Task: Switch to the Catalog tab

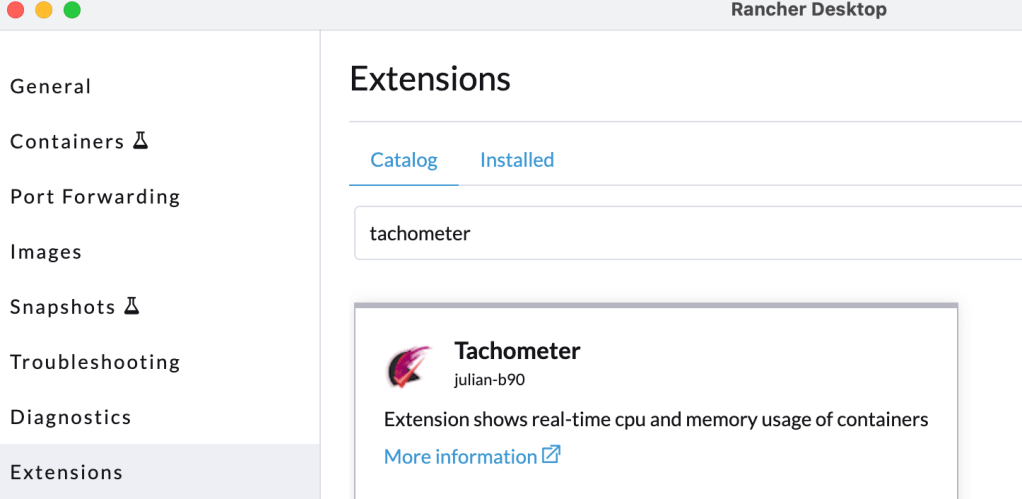Action: pyautogui.click(x=404, y=160)
